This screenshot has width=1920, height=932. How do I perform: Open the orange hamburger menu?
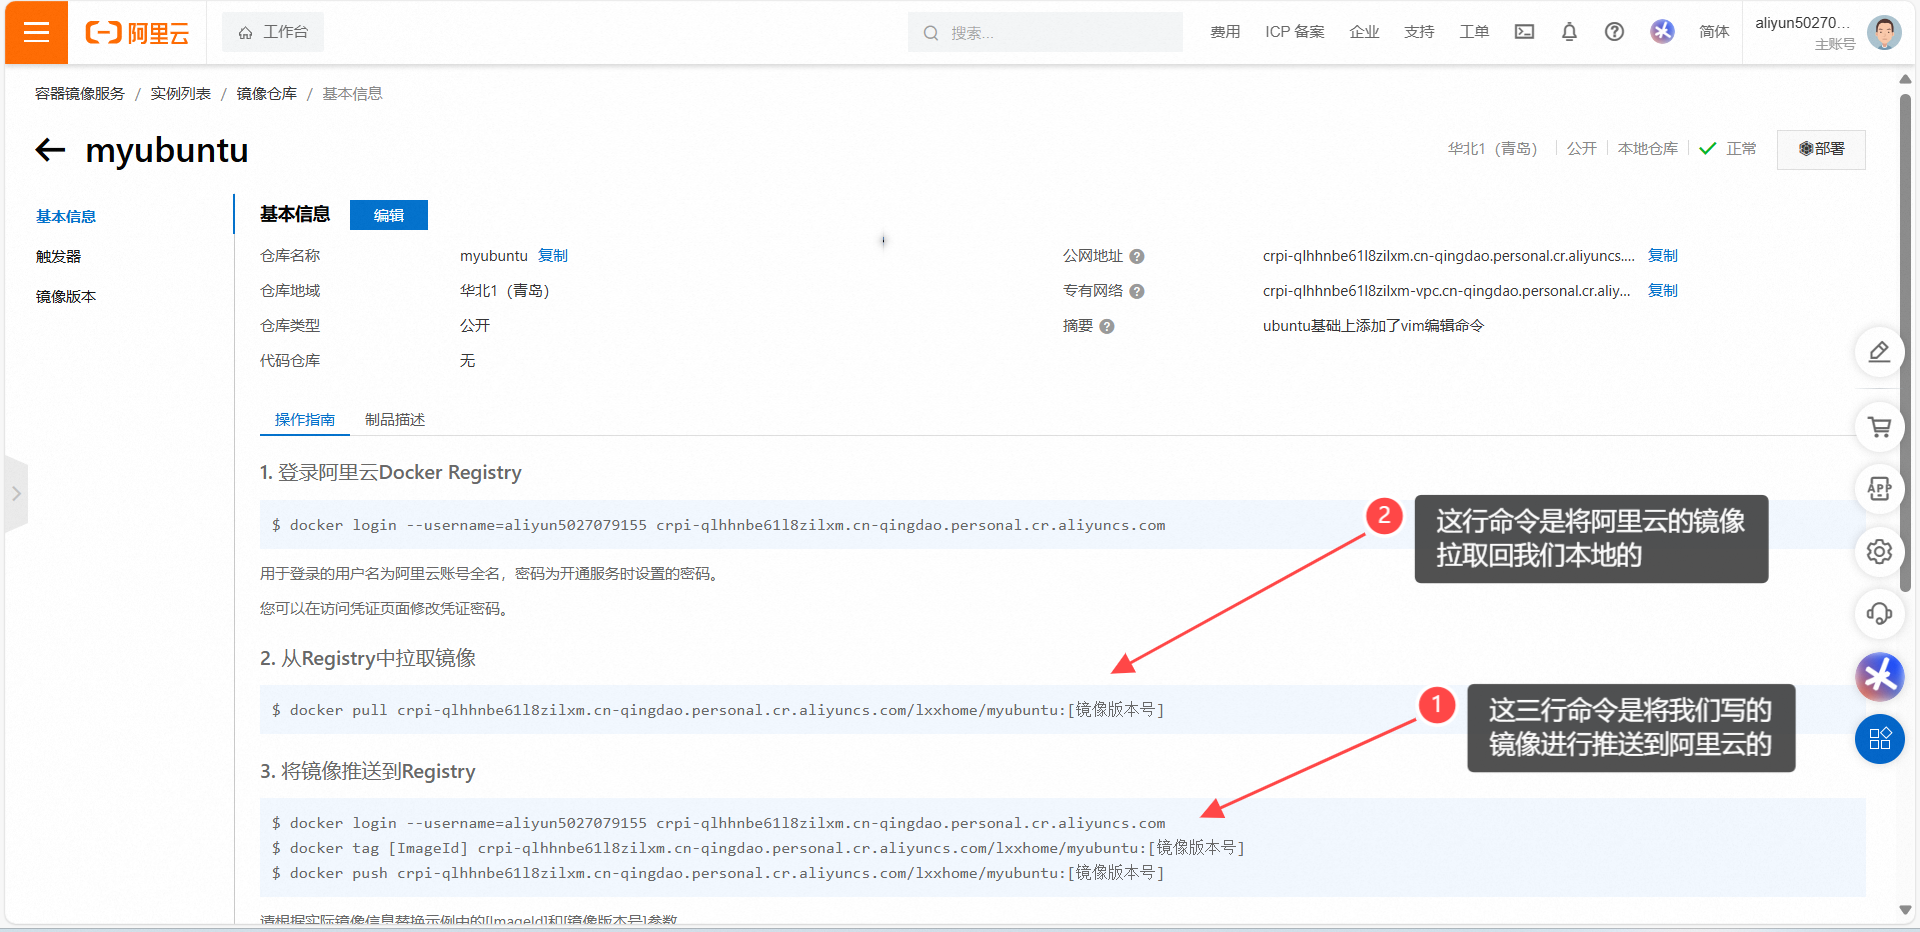(36, 32)
